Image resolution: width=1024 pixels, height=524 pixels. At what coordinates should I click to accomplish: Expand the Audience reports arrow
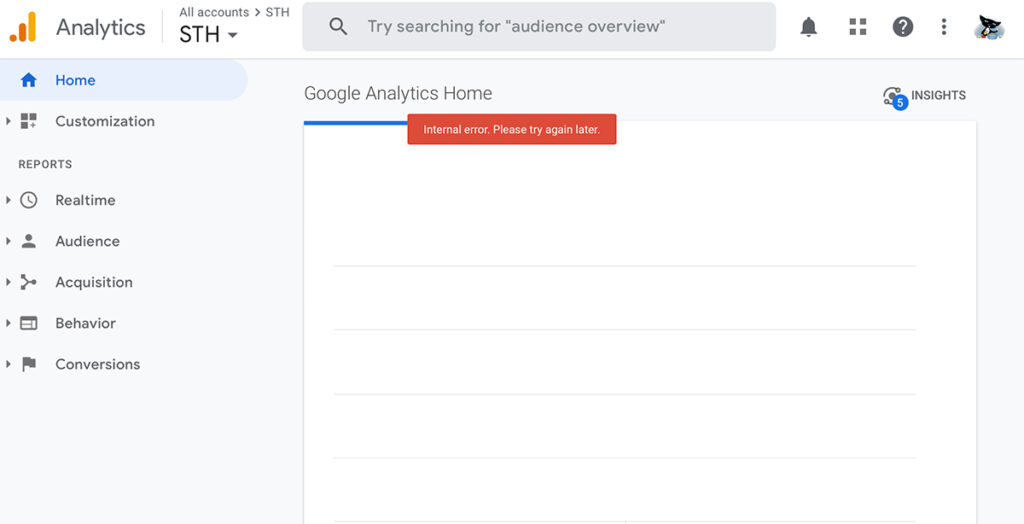[8, 241]
